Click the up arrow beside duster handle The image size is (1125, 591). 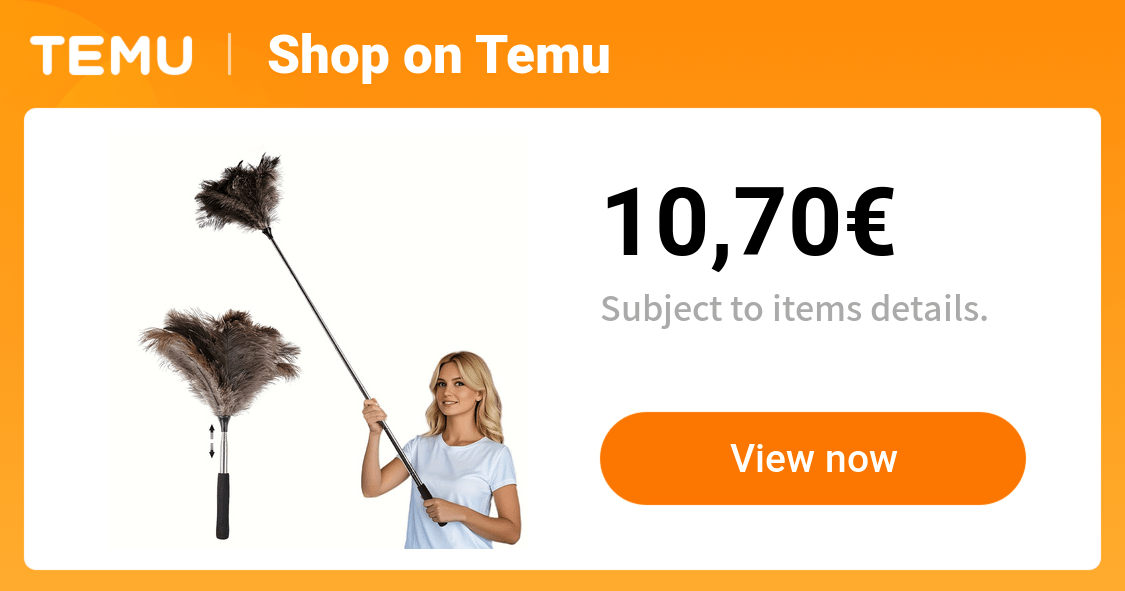[x=212, y=432]
